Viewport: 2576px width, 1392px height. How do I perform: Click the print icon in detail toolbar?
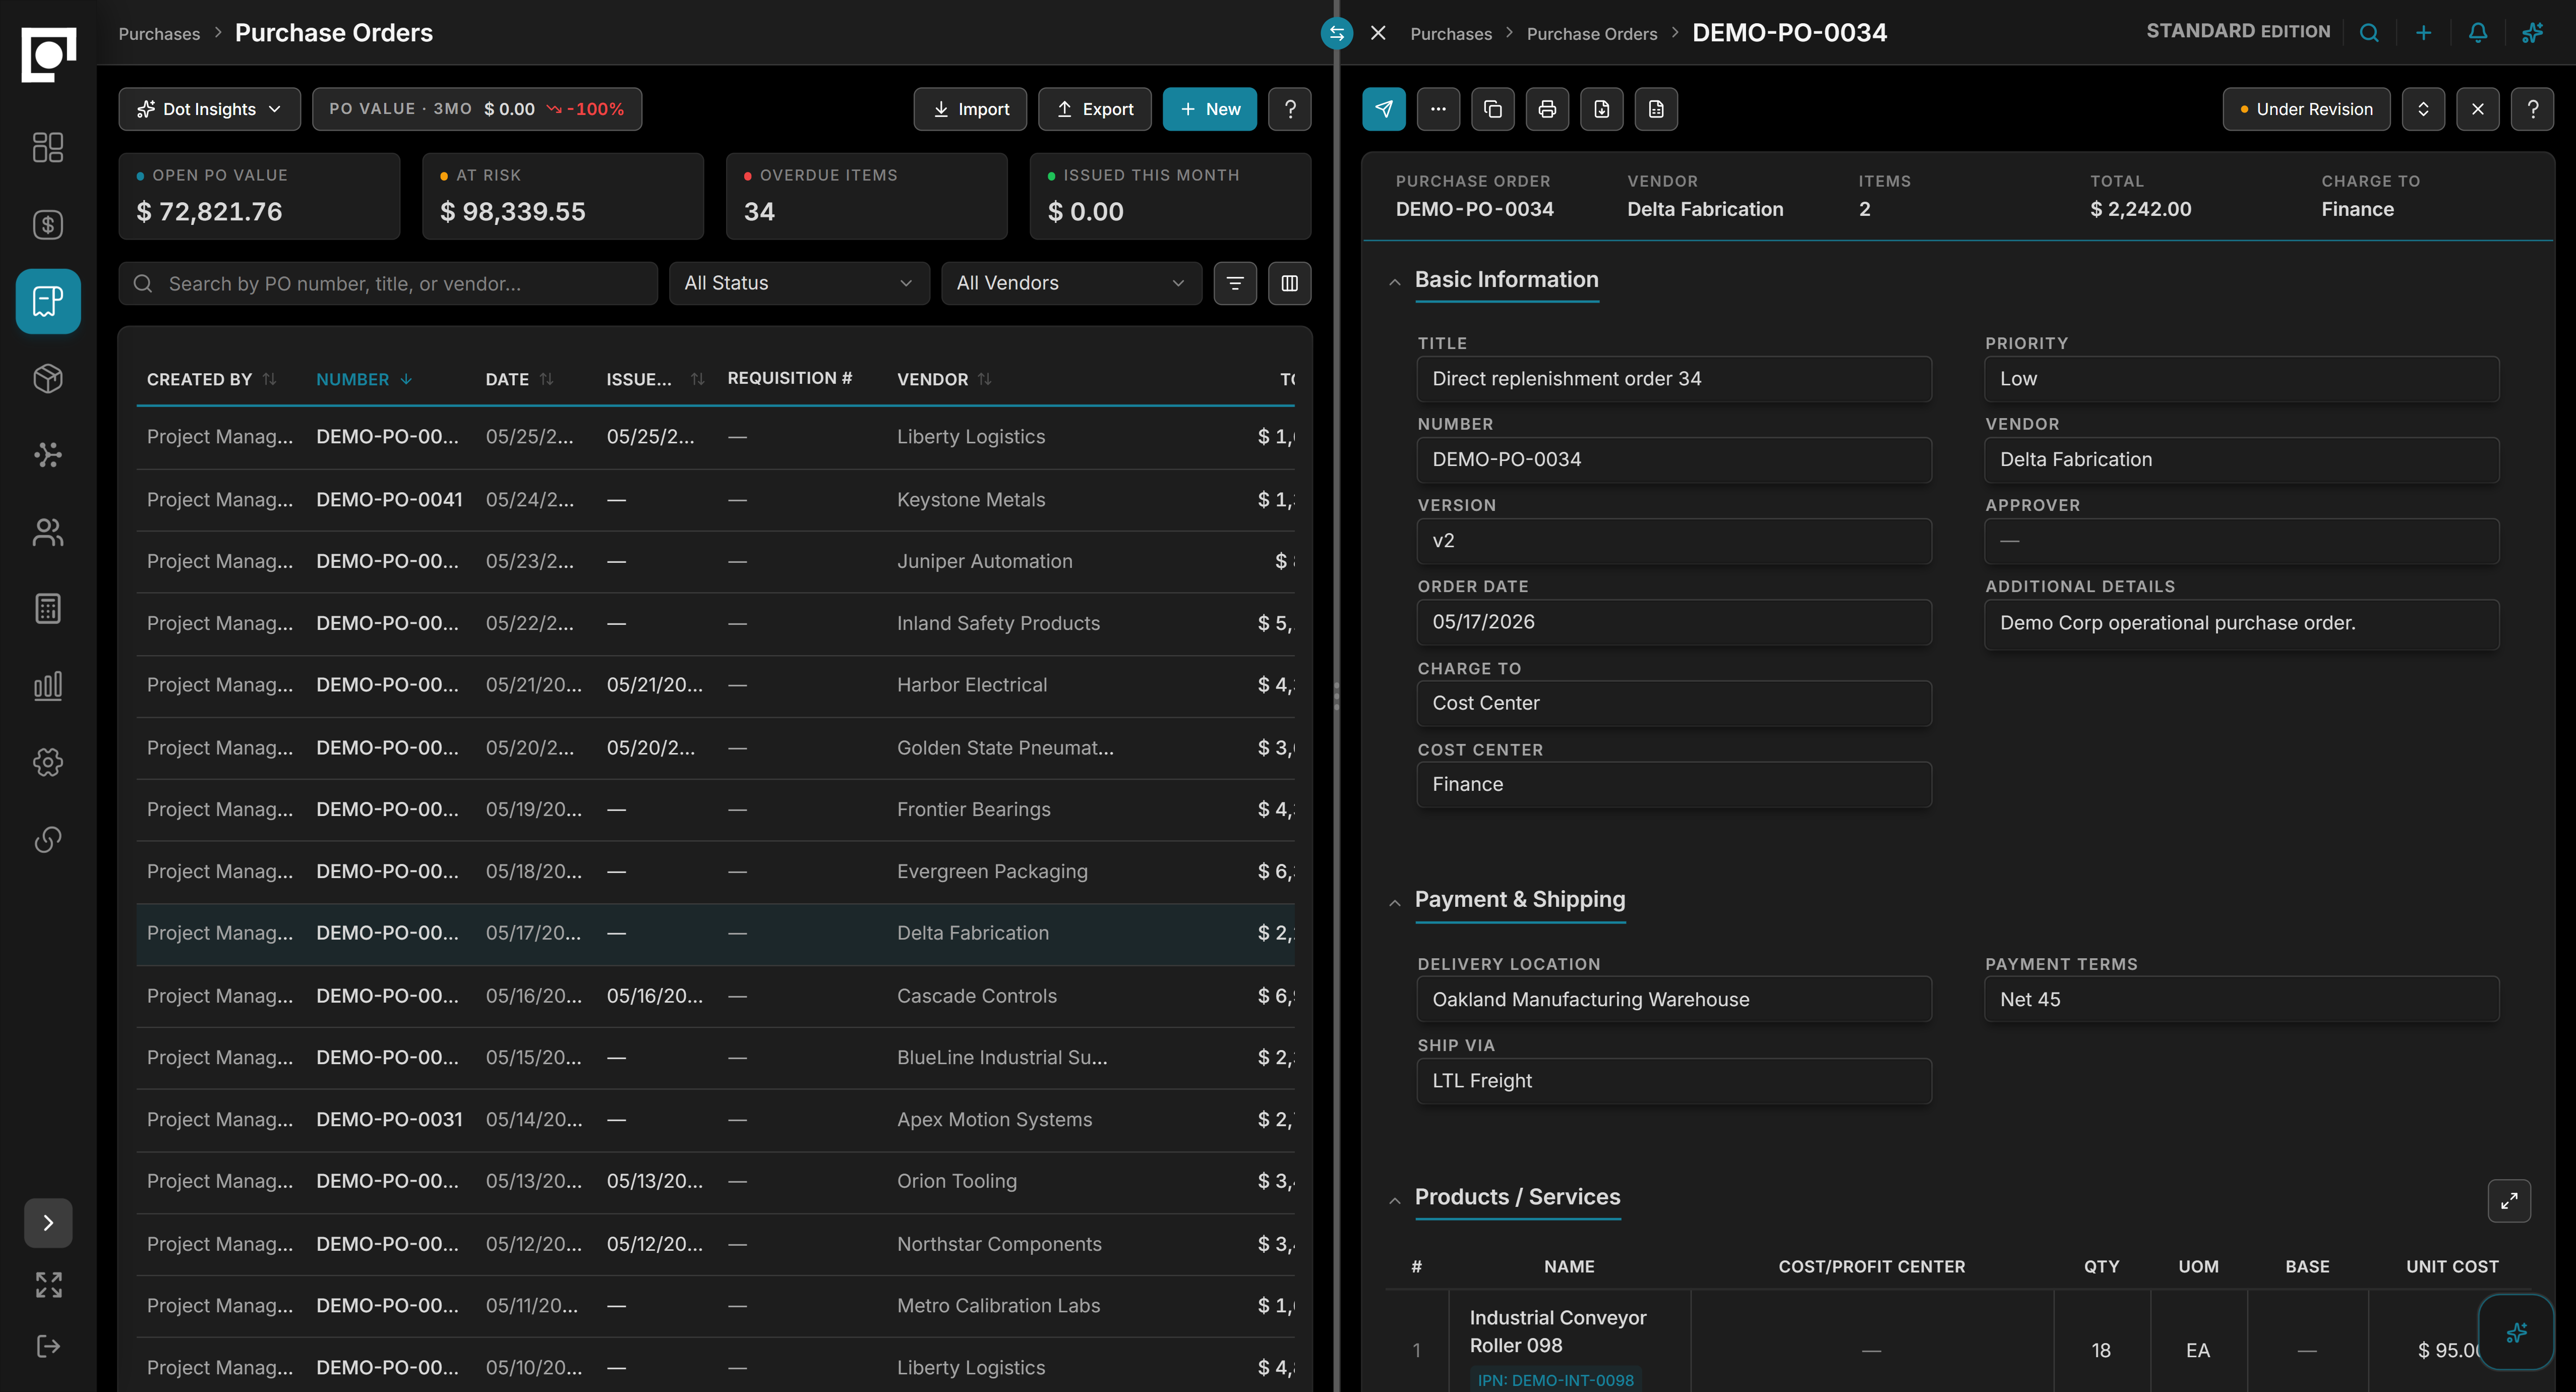point(1547,109)
